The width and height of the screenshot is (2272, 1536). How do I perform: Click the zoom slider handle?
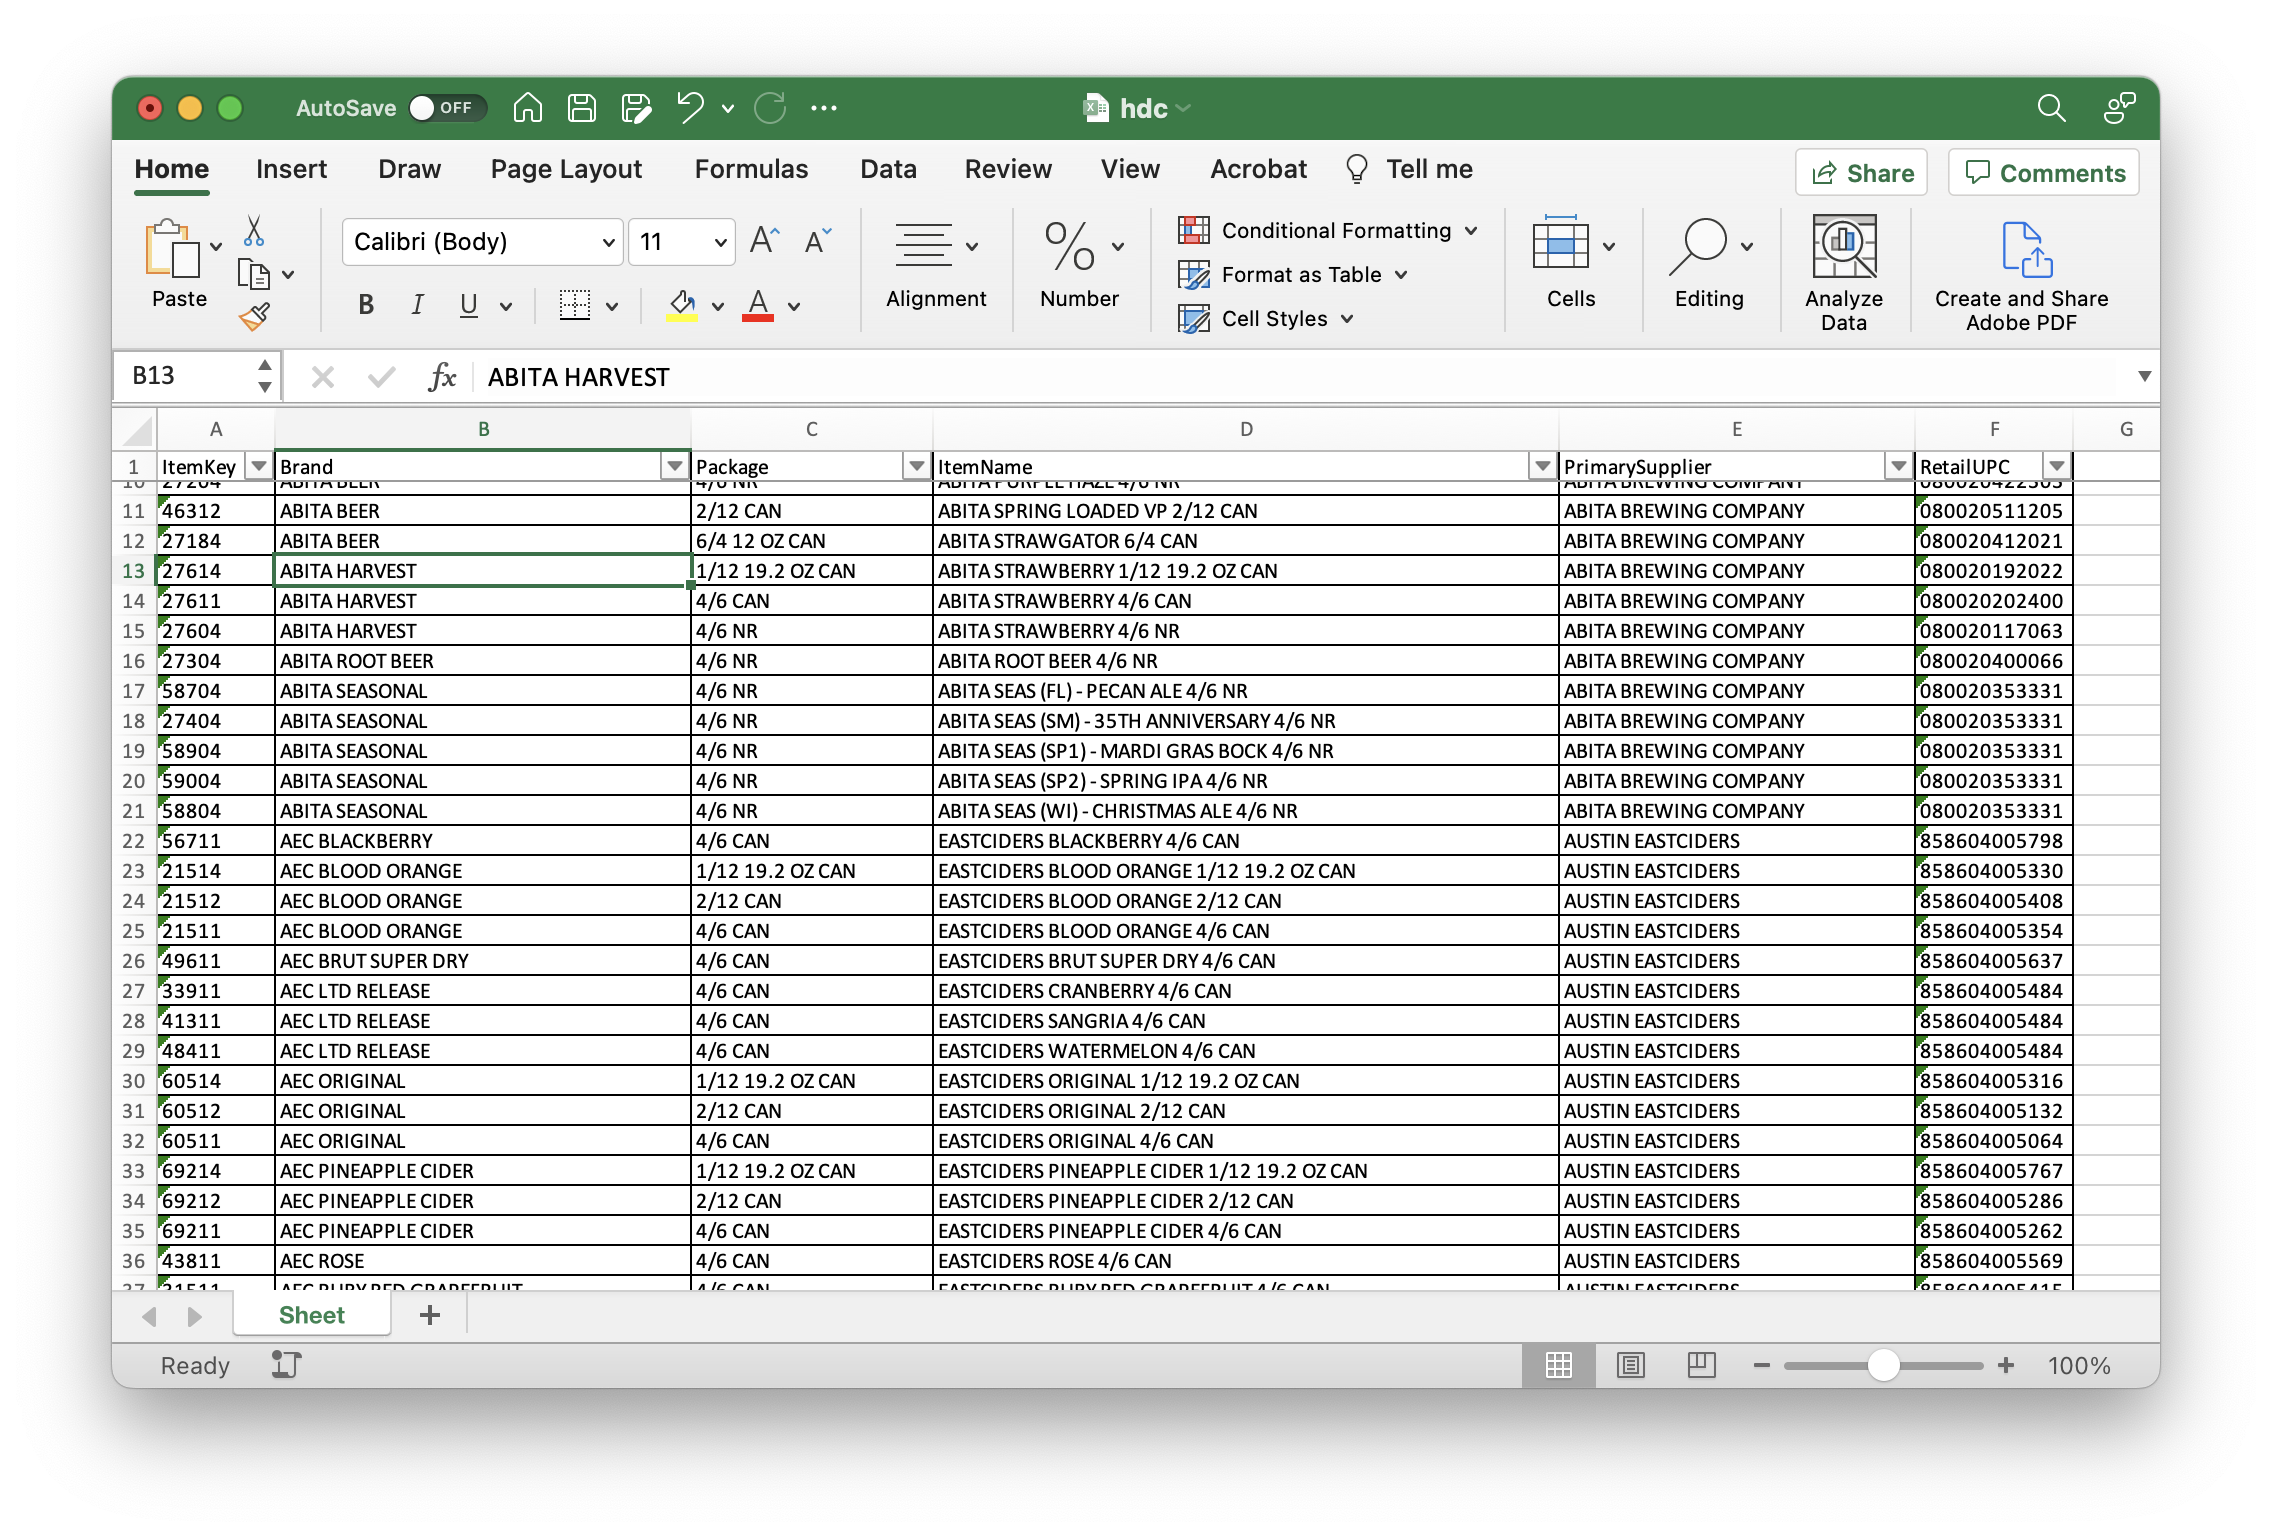[1883, 1365]
